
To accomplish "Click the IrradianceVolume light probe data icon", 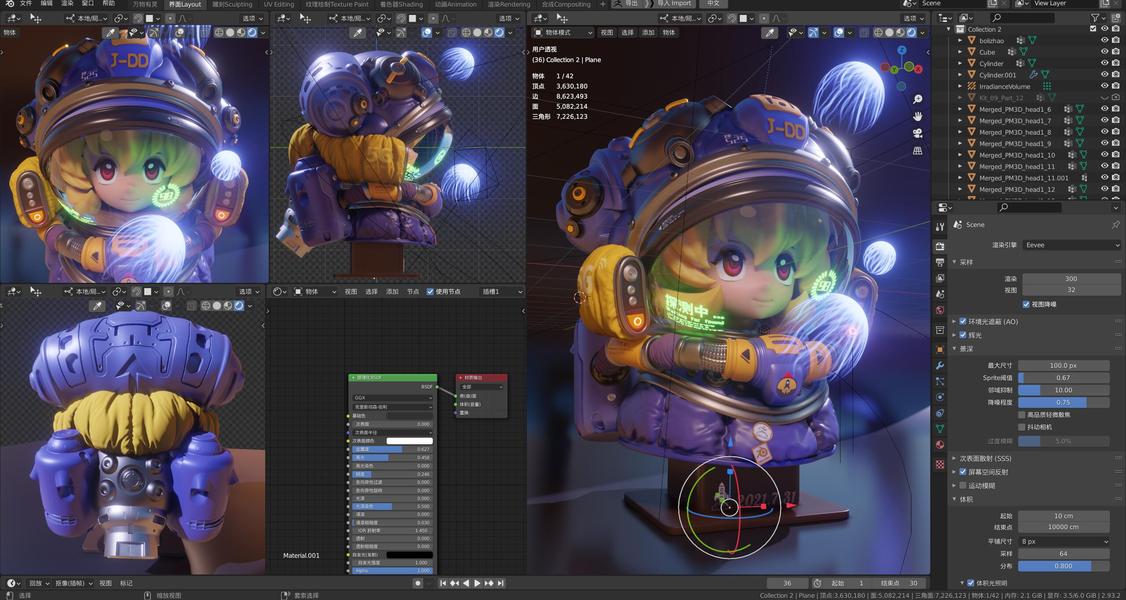I will pyautogui.click(x=1046, y=86).
